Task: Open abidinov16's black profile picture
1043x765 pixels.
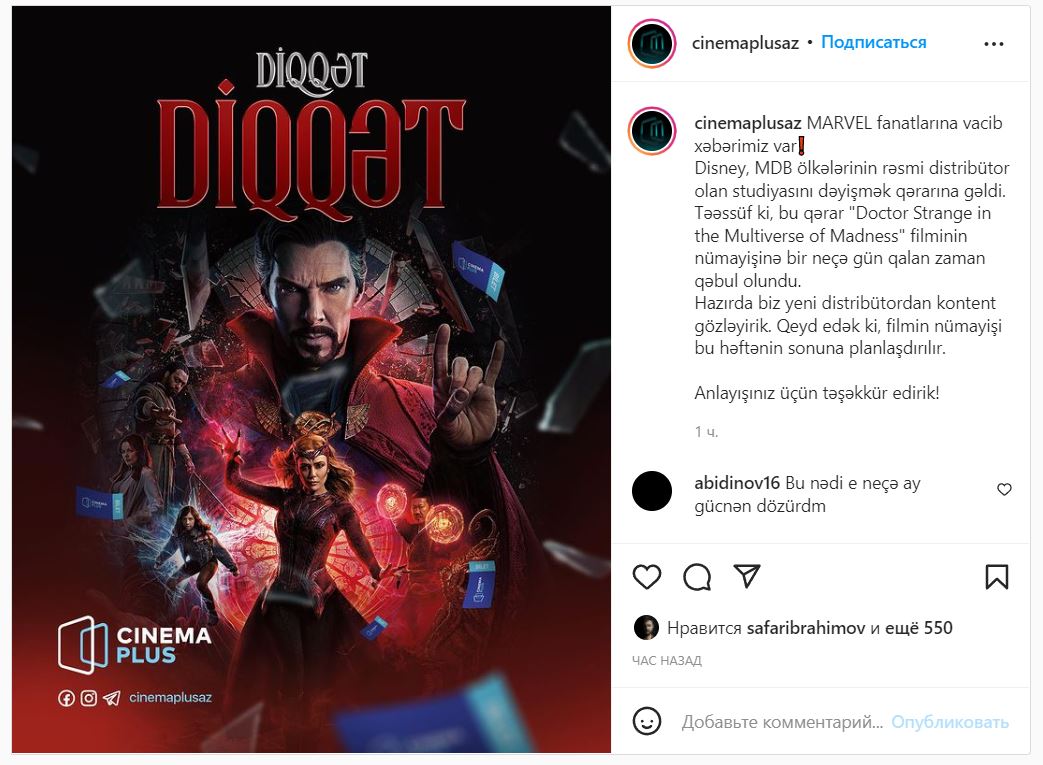Action: coord(652,491)
